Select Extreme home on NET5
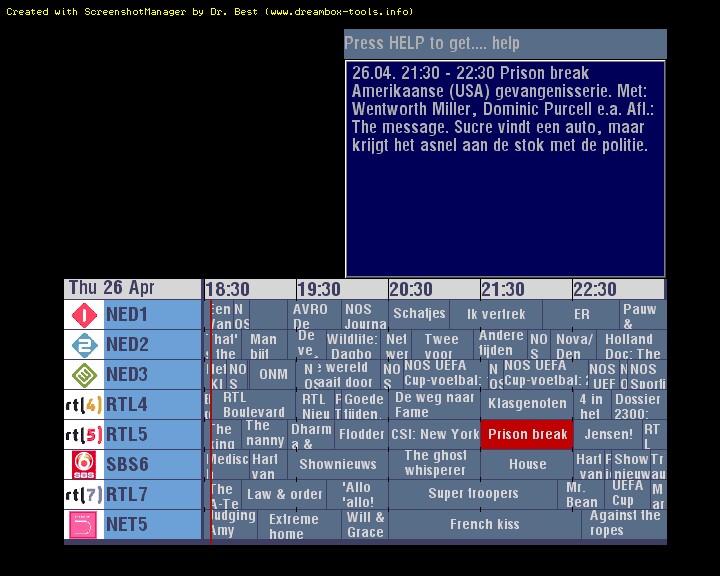 pyautogui.click(x=299, y=525)
